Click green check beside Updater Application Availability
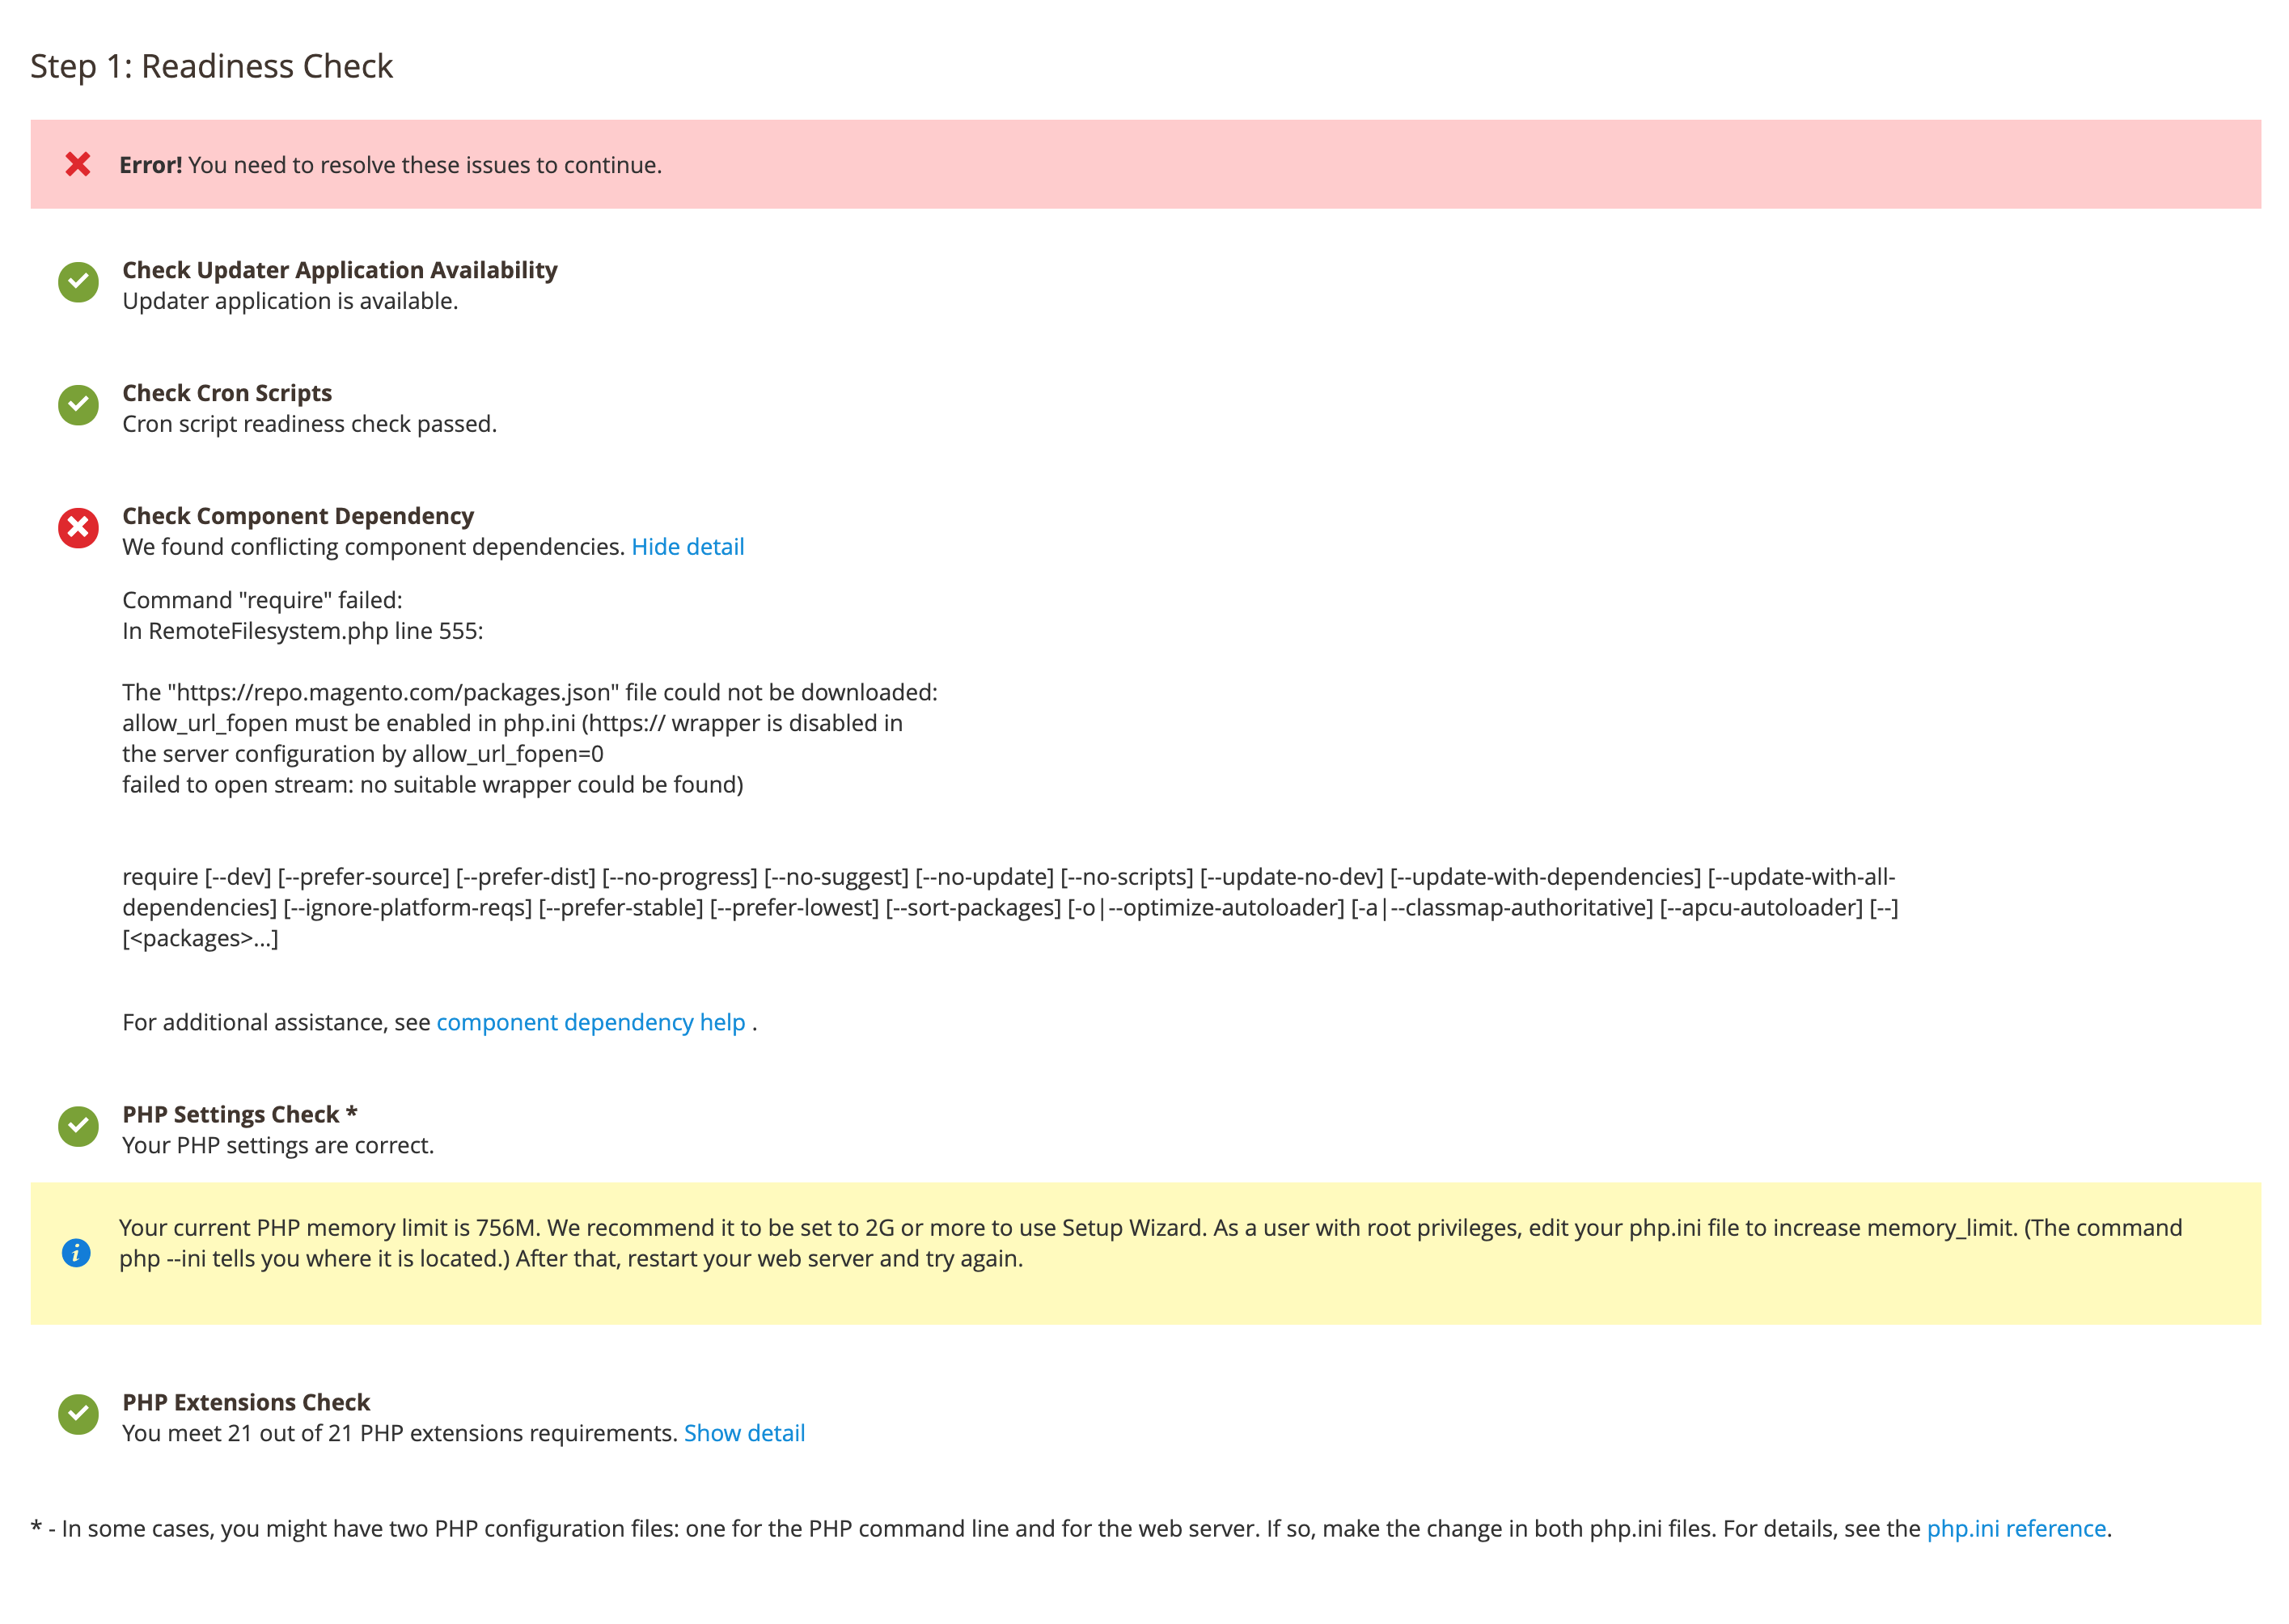The width and height of the screenshot is (2289, 1624). pos(78,283)
